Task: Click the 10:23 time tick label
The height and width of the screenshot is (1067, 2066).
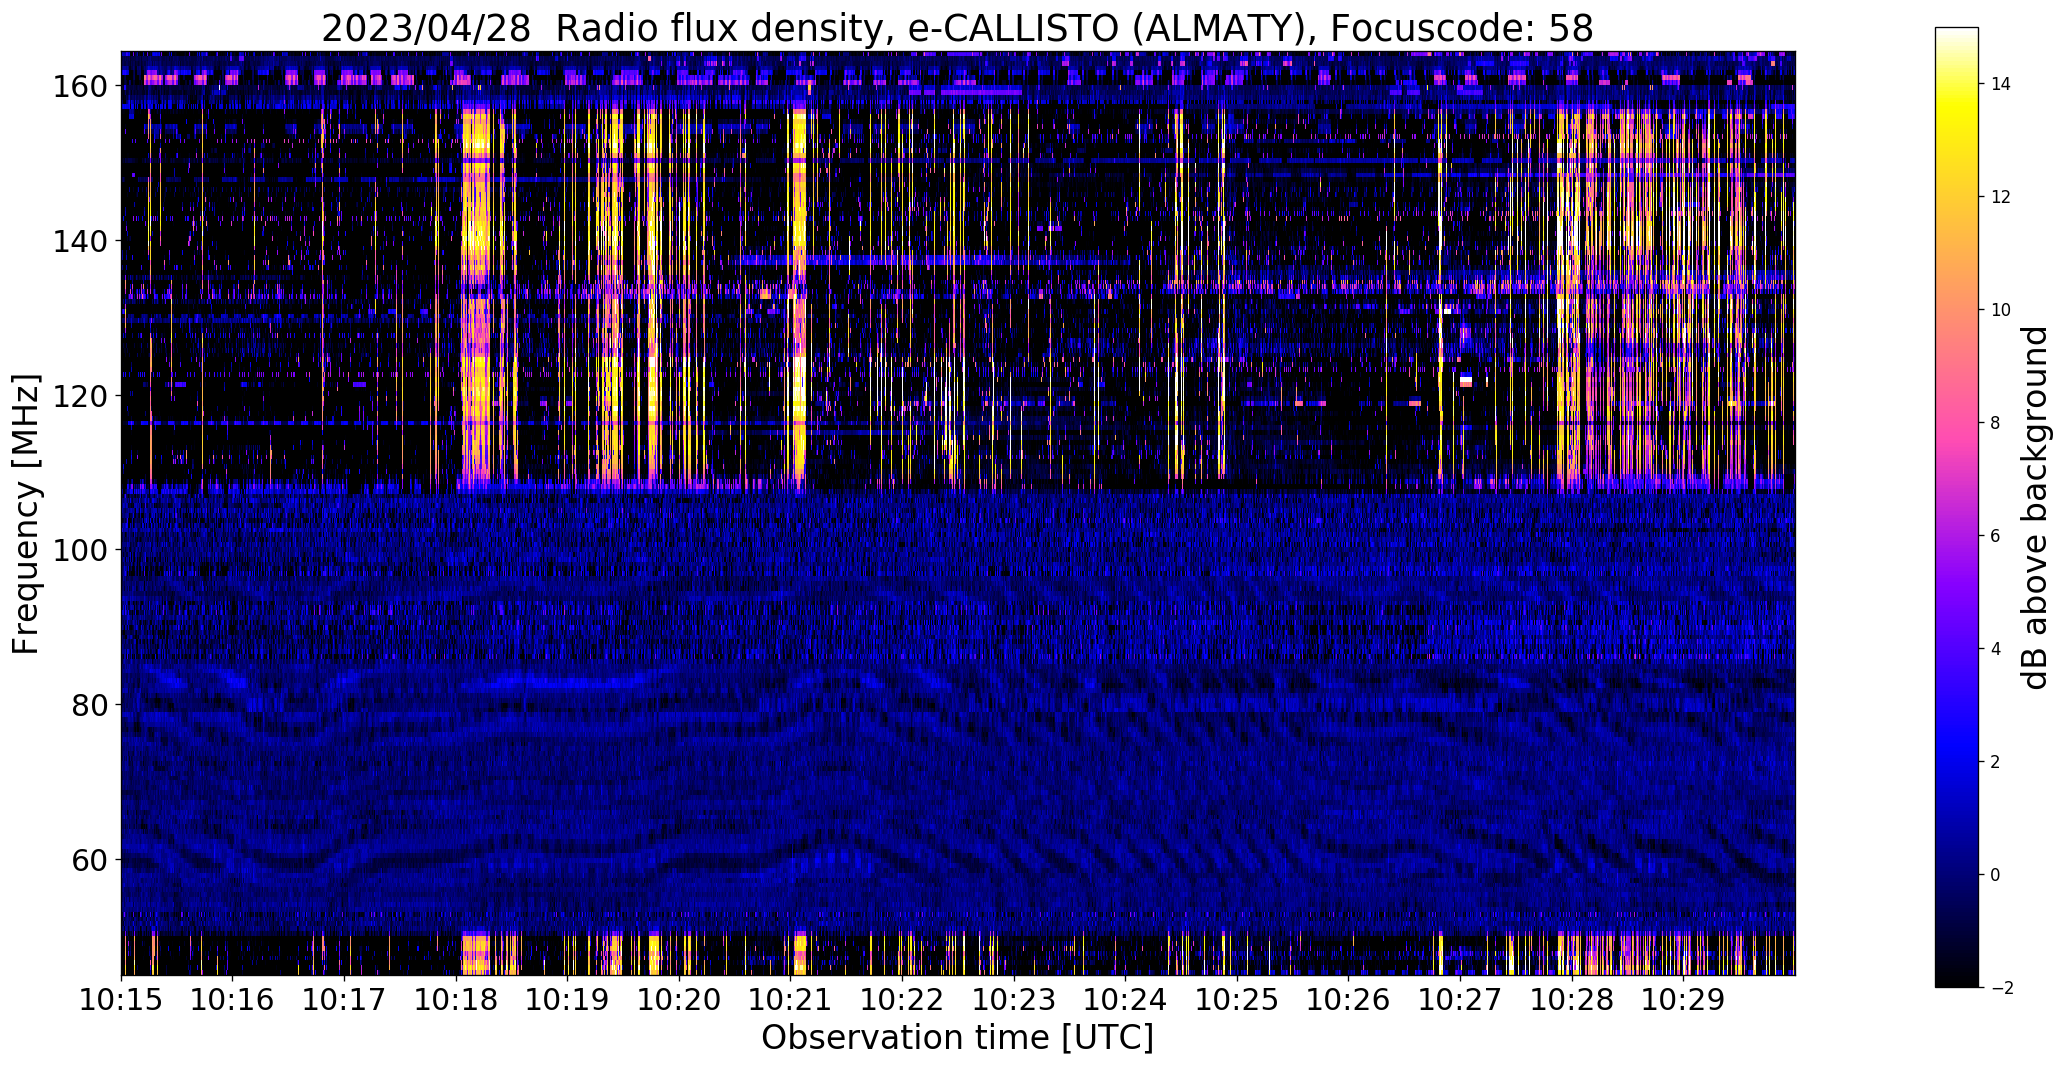Action: 1014,999
